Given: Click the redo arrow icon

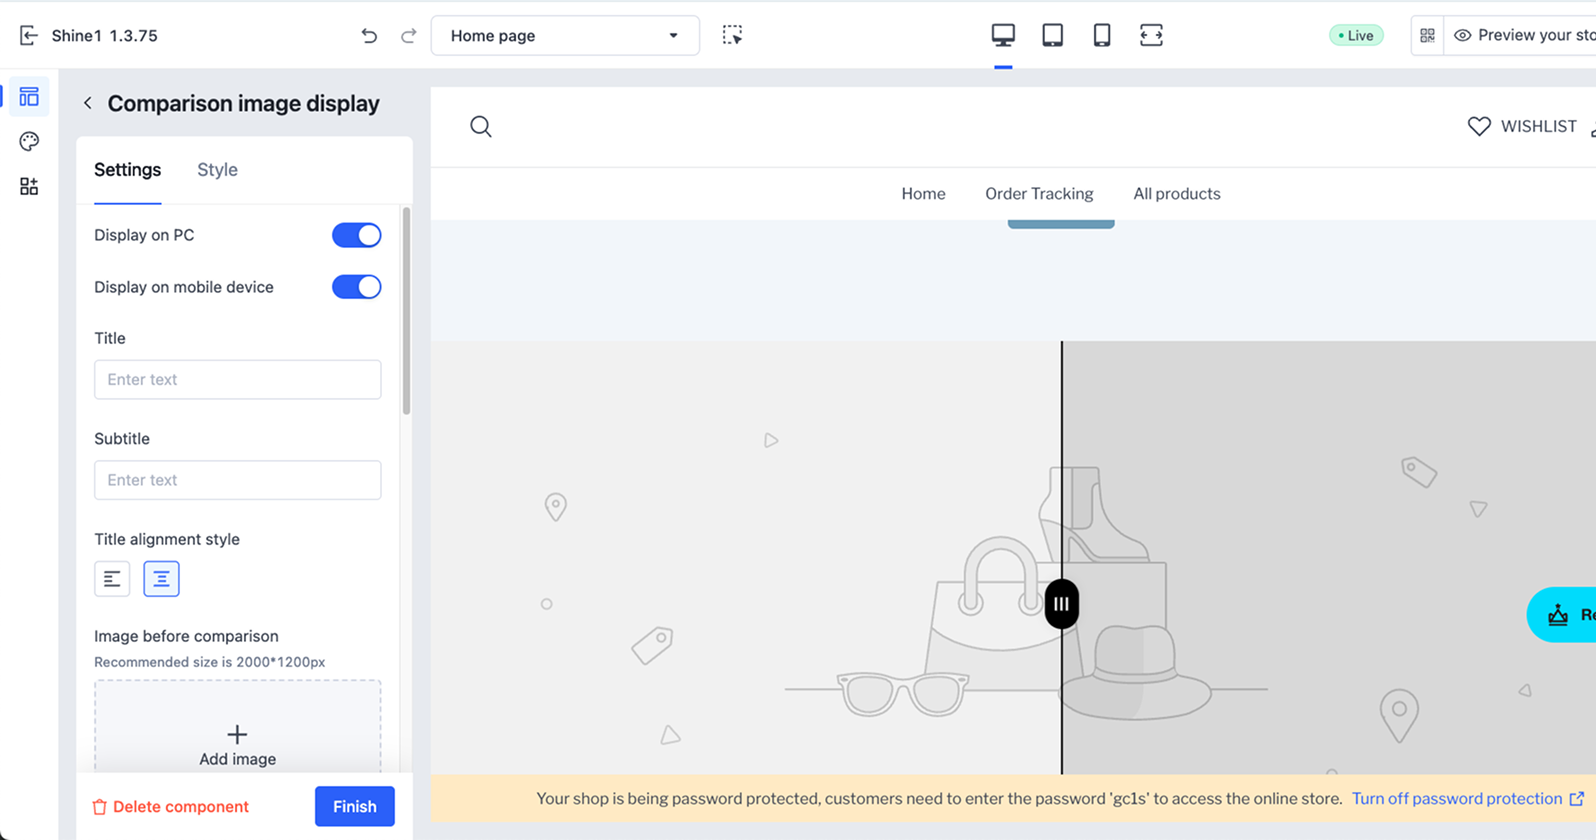Looking at the screenshot, I should [408, 36].
